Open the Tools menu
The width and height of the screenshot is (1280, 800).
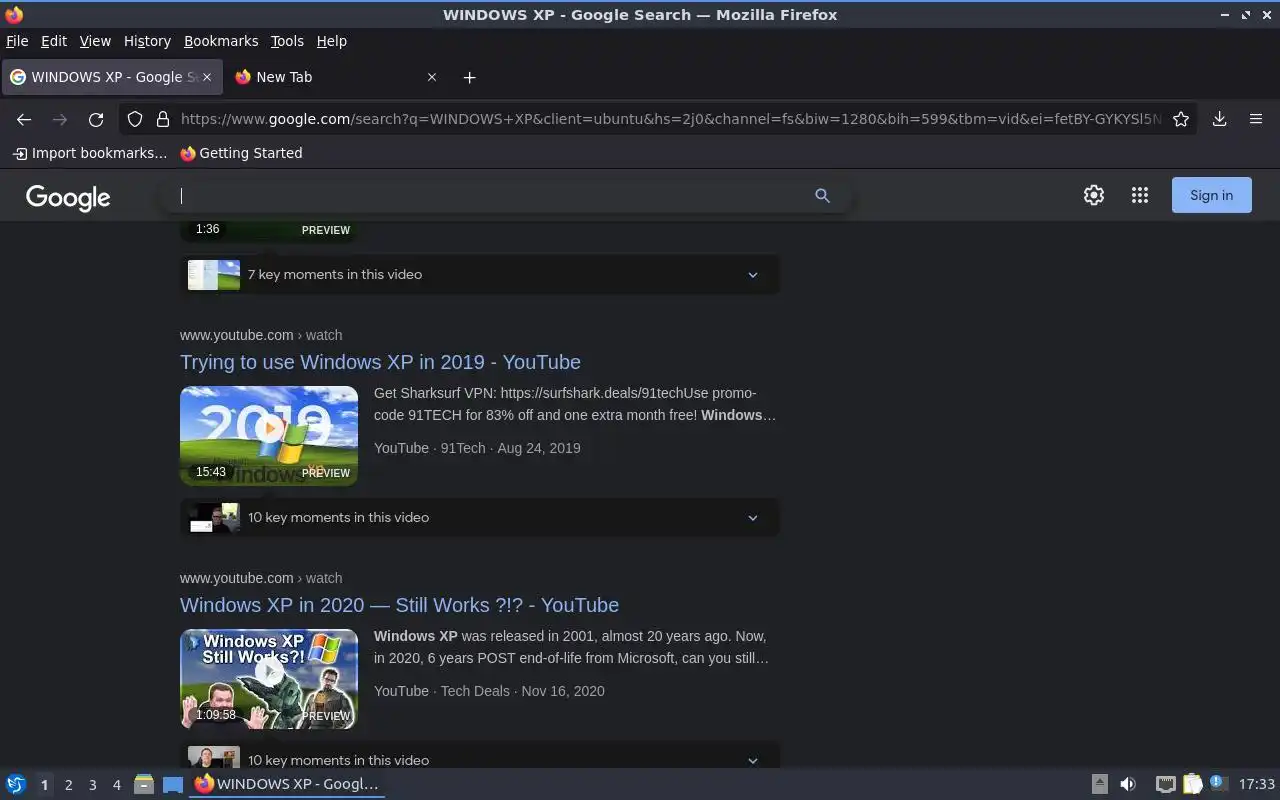[287, 41]
